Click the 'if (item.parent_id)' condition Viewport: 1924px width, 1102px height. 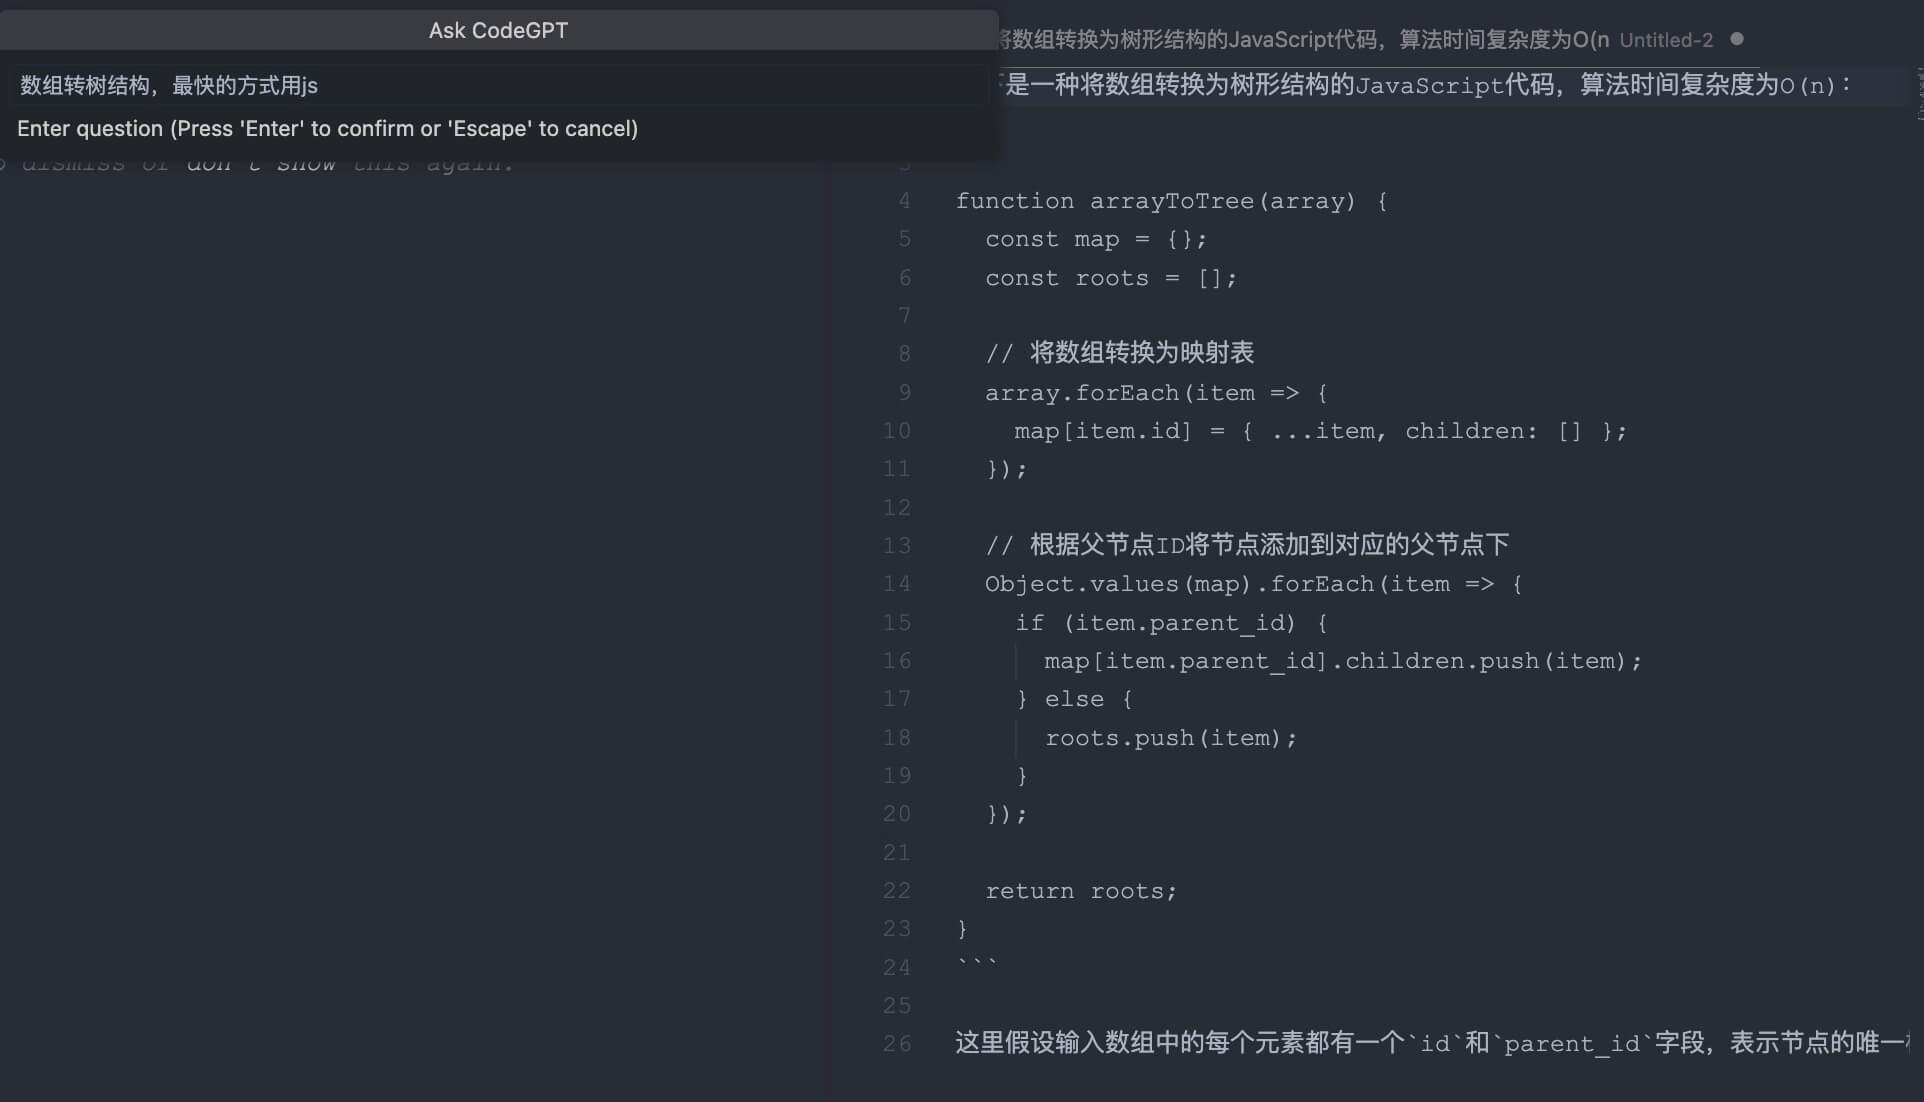tap(1170, 623)
